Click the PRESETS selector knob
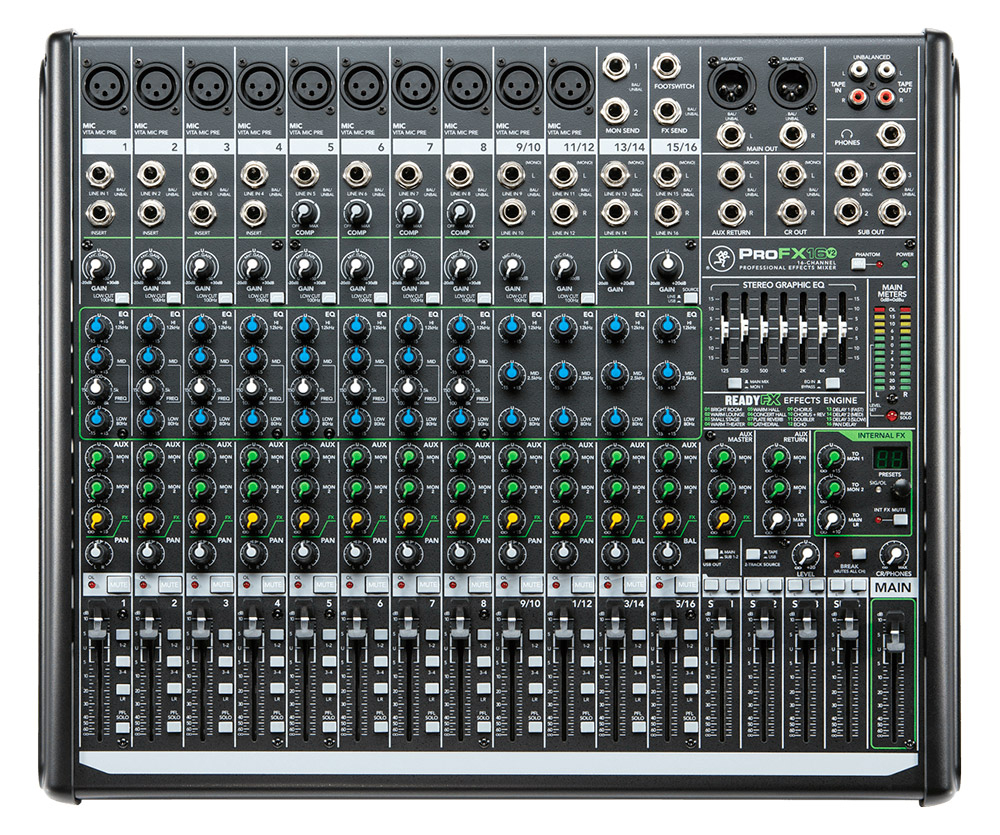 [x=900, y=486]
